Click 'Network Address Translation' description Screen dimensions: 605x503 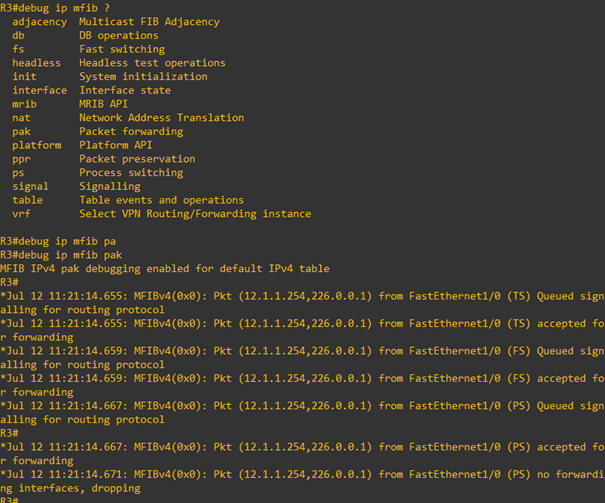[162, 118]
